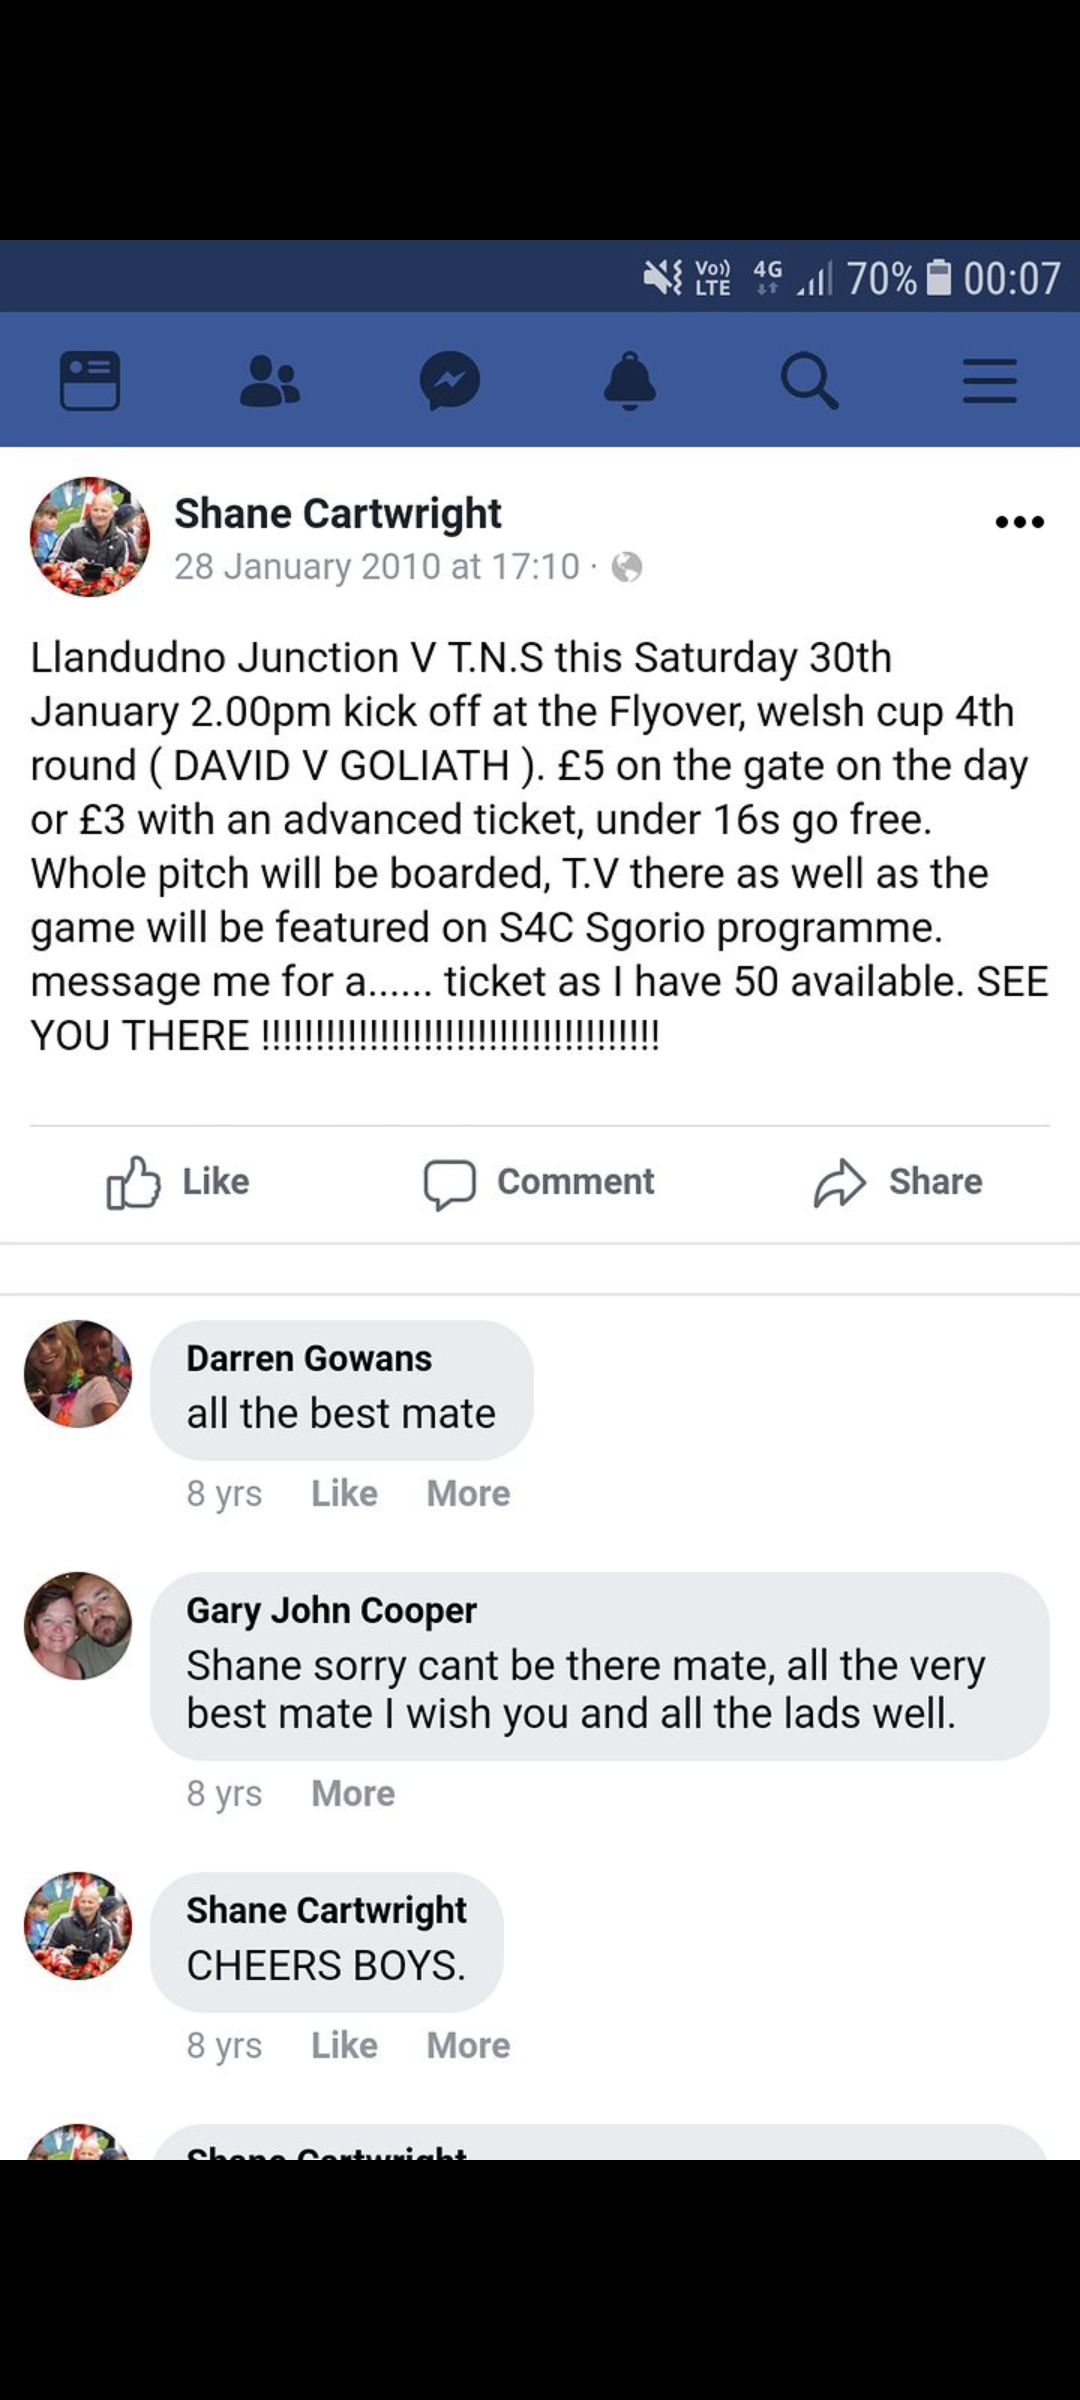Expand More options on Gary John Cooper's comment
Viewport: 1080px width, 2400px height.
(353, 1793)
